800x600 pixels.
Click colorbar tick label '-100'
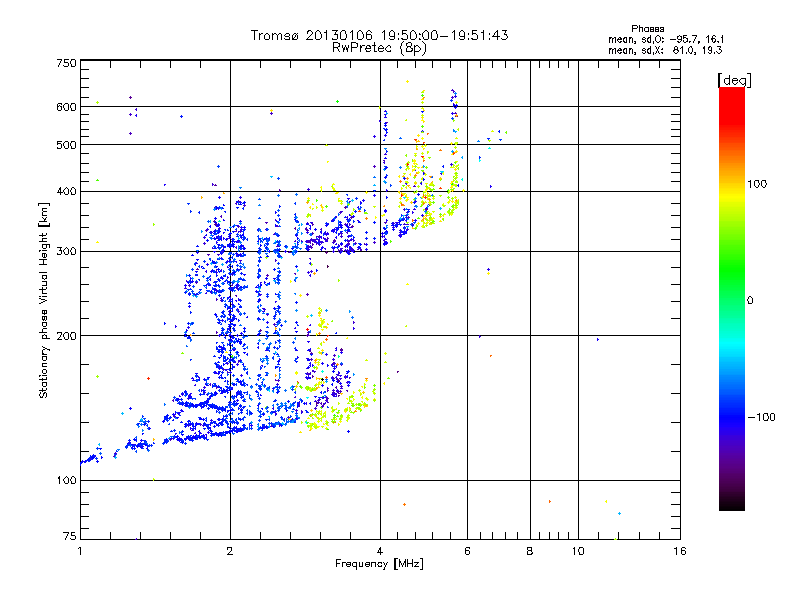coord(761,417)
